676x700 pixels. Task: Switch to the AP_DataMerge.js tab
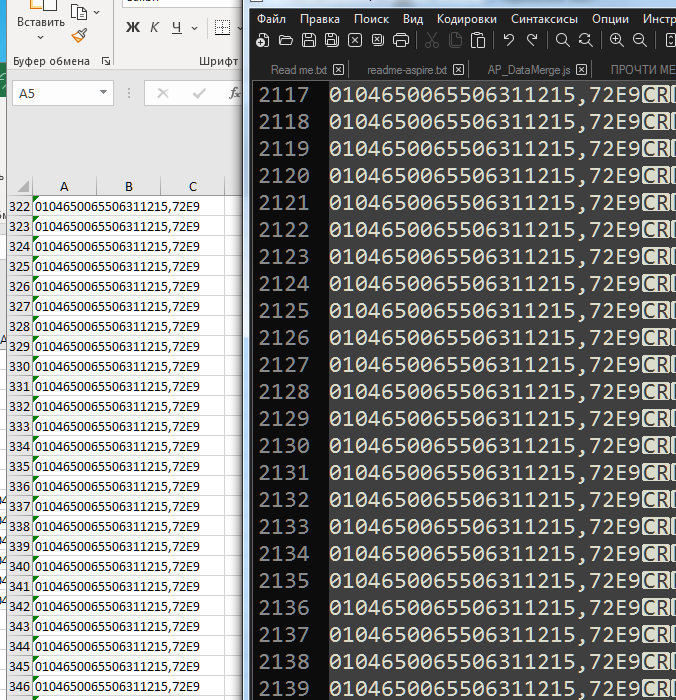(x=529, y=70)
